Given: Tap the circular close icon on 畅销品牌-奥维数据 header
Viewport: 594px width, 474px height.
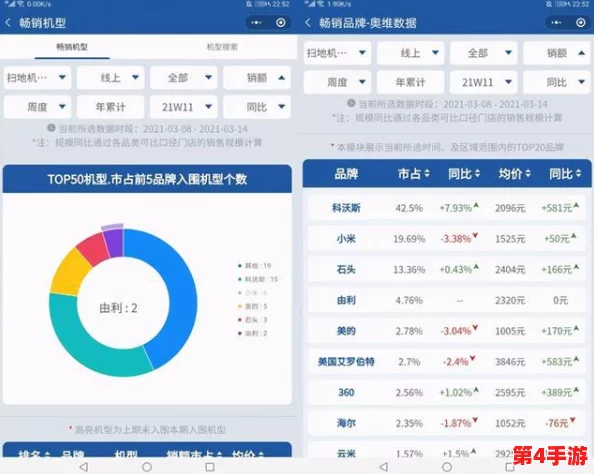Looking at the screenshot, I should click(580, 23).
